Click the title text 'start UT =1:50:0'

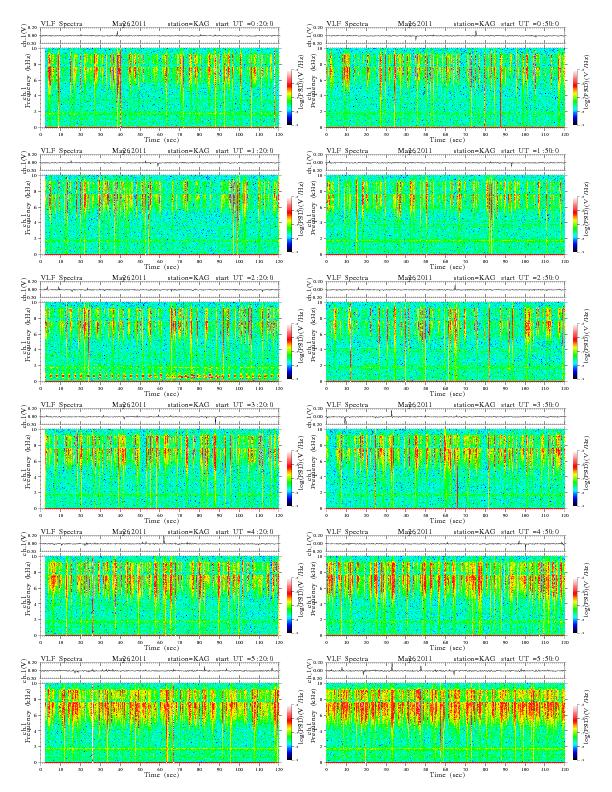pyautogui.click(x=530, y=151)
